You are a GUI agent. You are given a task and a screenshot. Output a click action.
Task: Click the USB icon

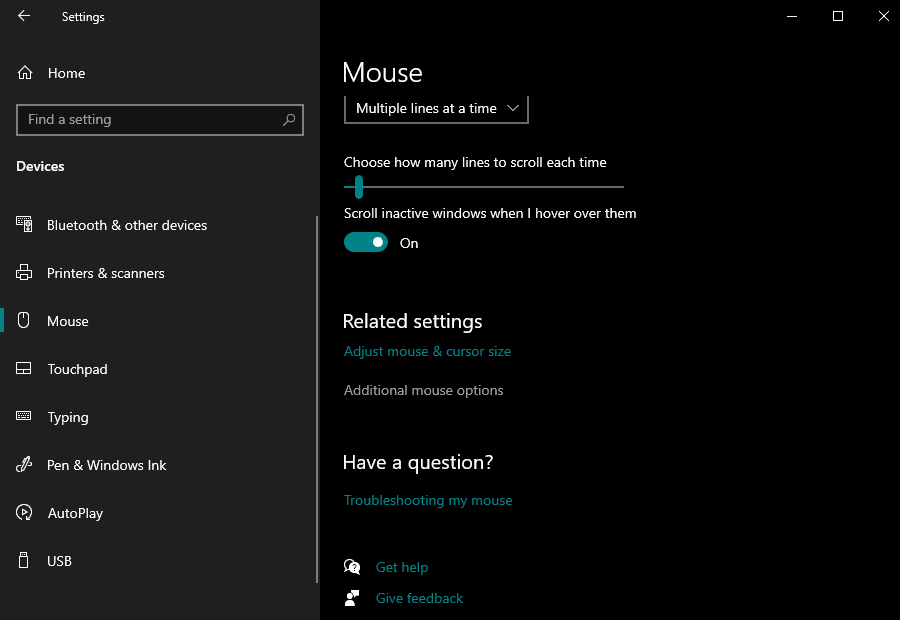[25, 561]
